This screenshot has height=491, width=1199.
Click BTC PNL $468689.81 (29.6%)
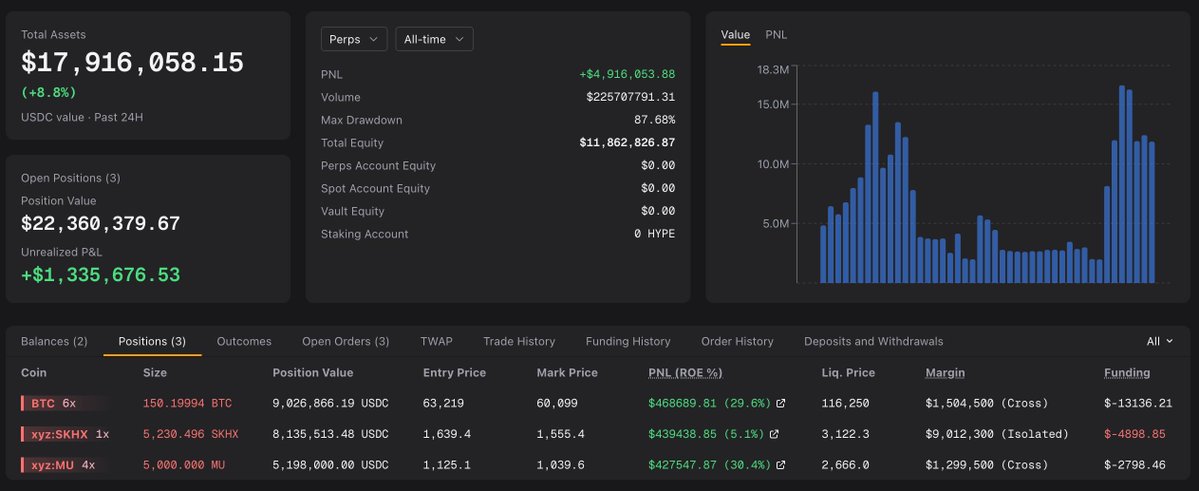tap(709, 403)
